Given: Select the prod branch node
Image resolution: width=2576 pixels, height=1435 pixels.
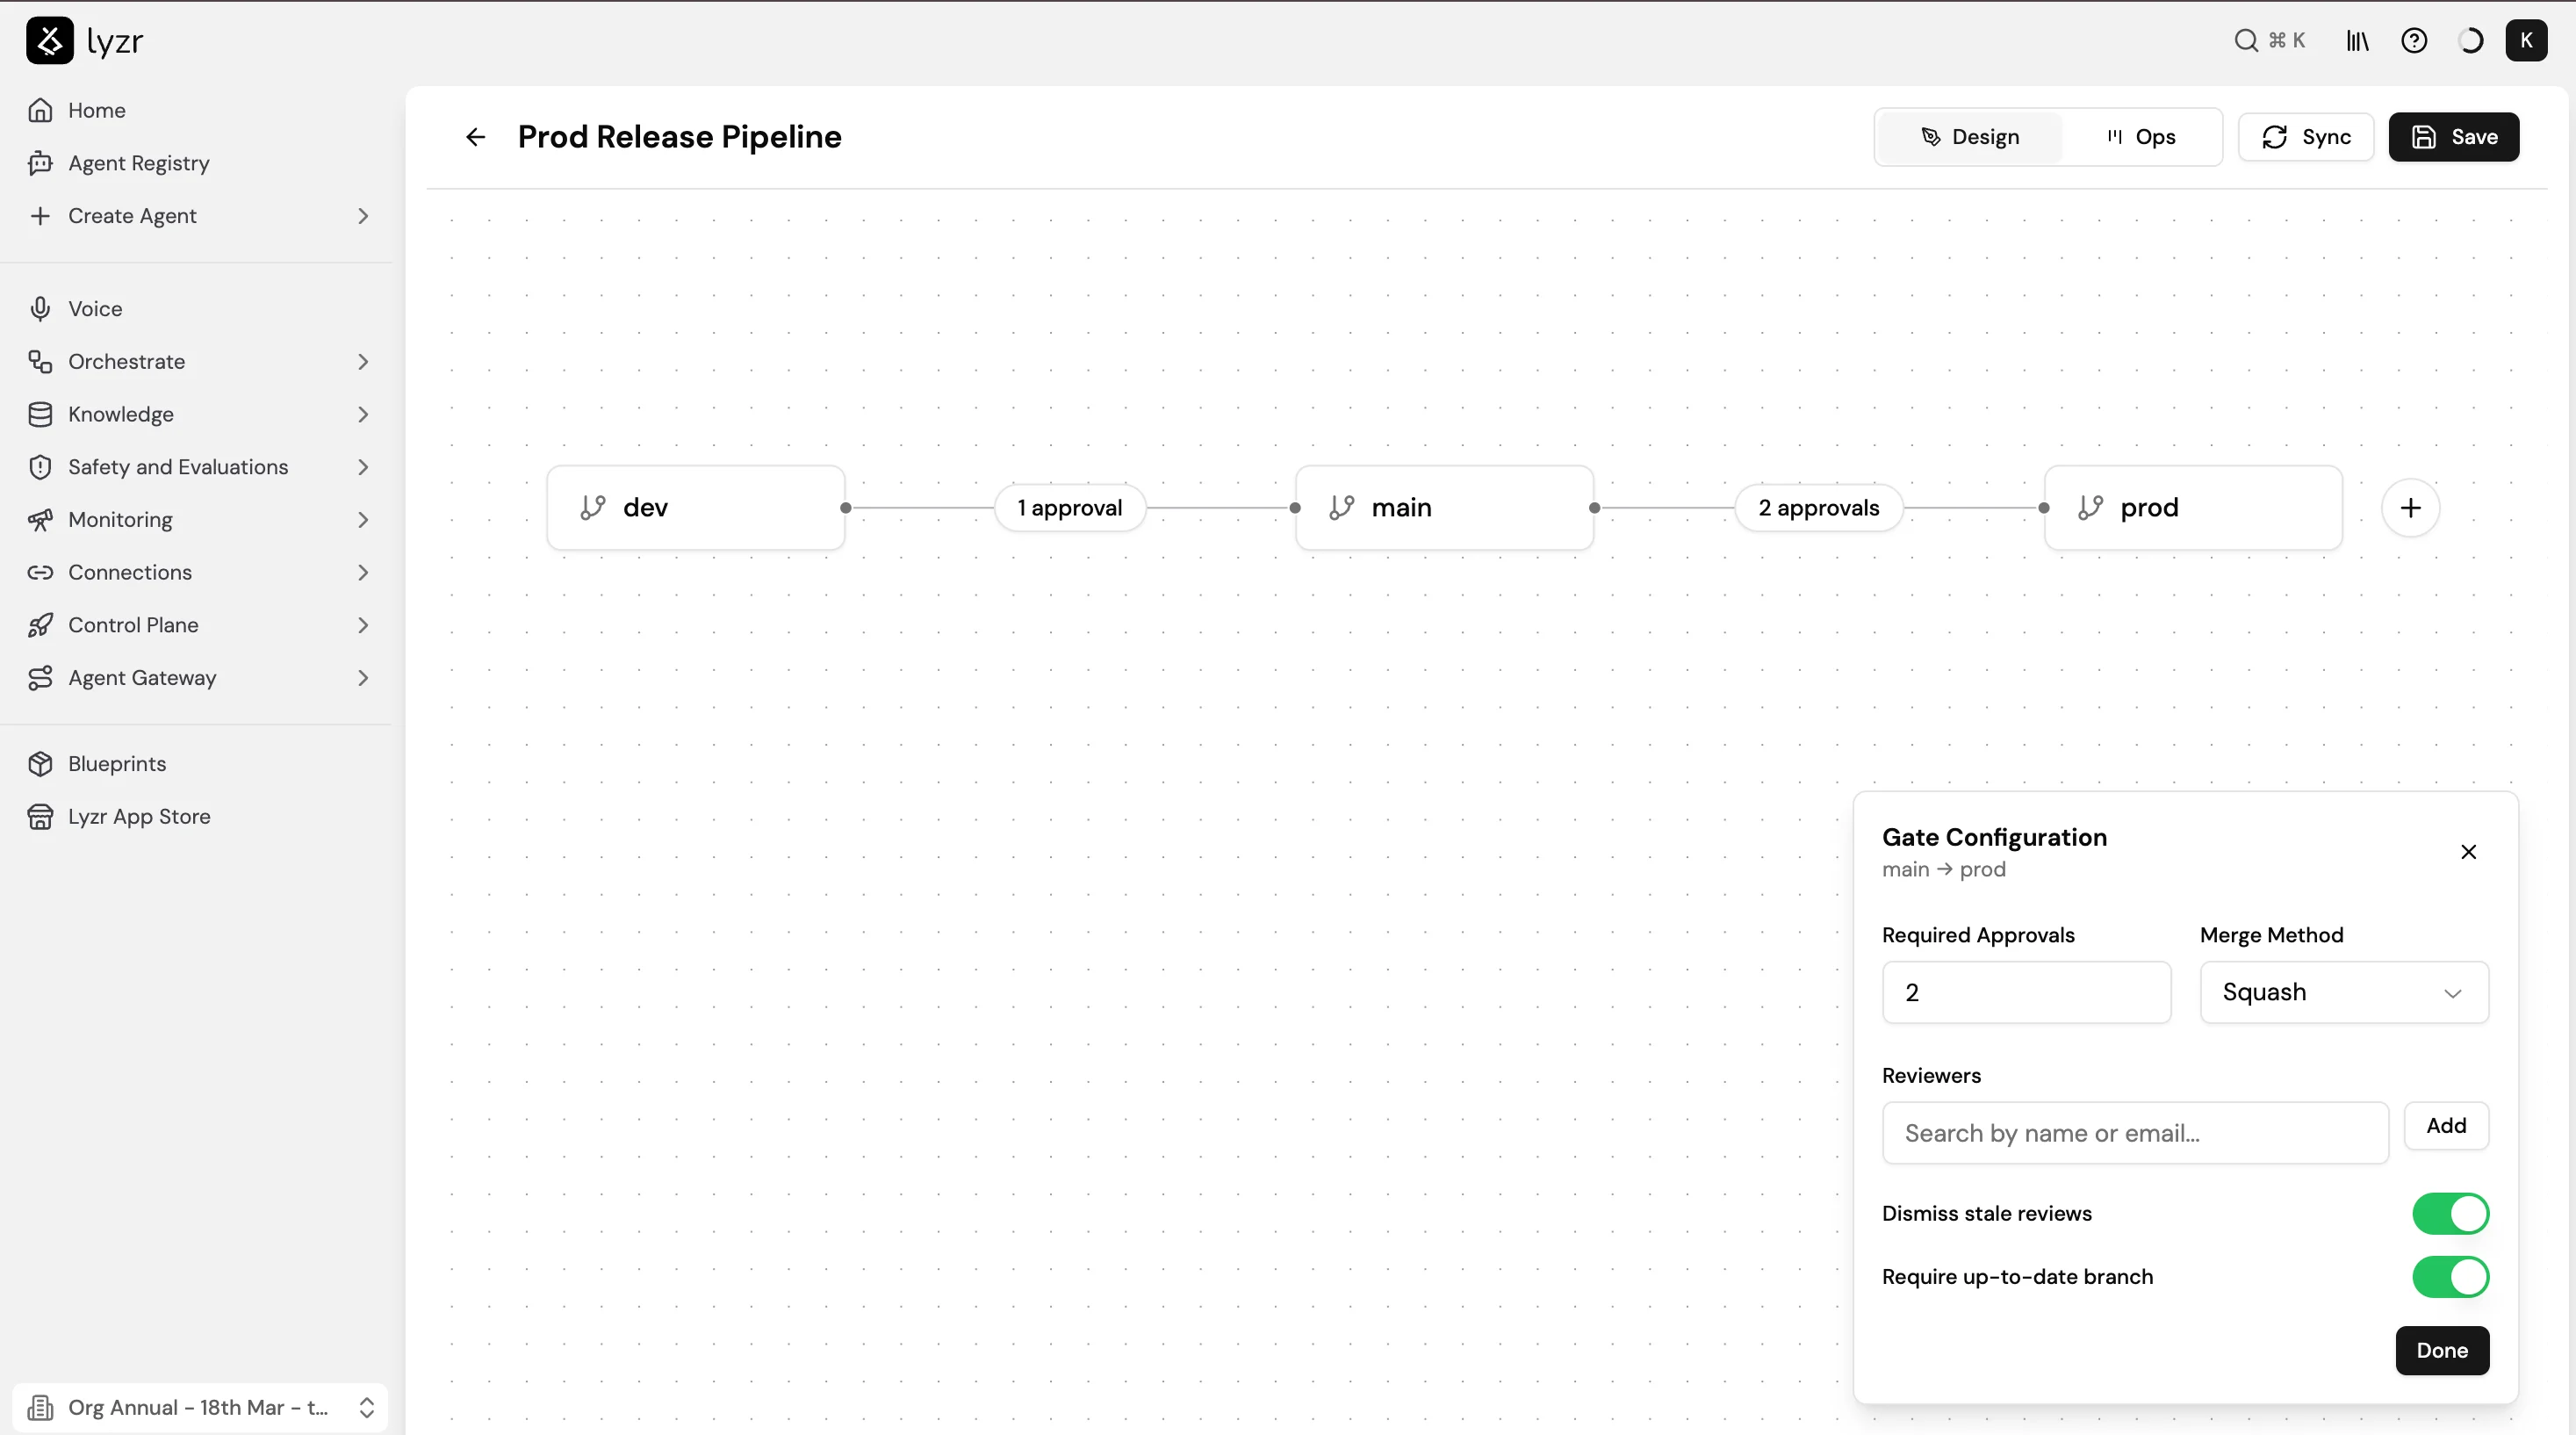Looking at the screenshot, I should pos(2194,508).
